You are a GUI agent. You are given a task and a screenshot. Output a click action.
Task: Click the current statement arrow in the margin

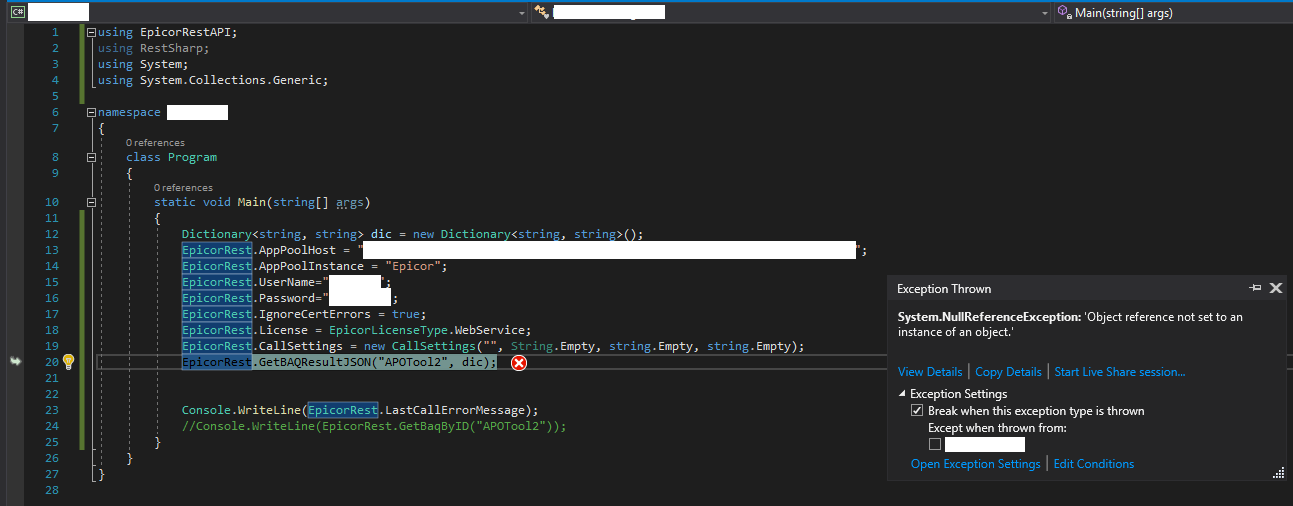[x=15, y=362]
